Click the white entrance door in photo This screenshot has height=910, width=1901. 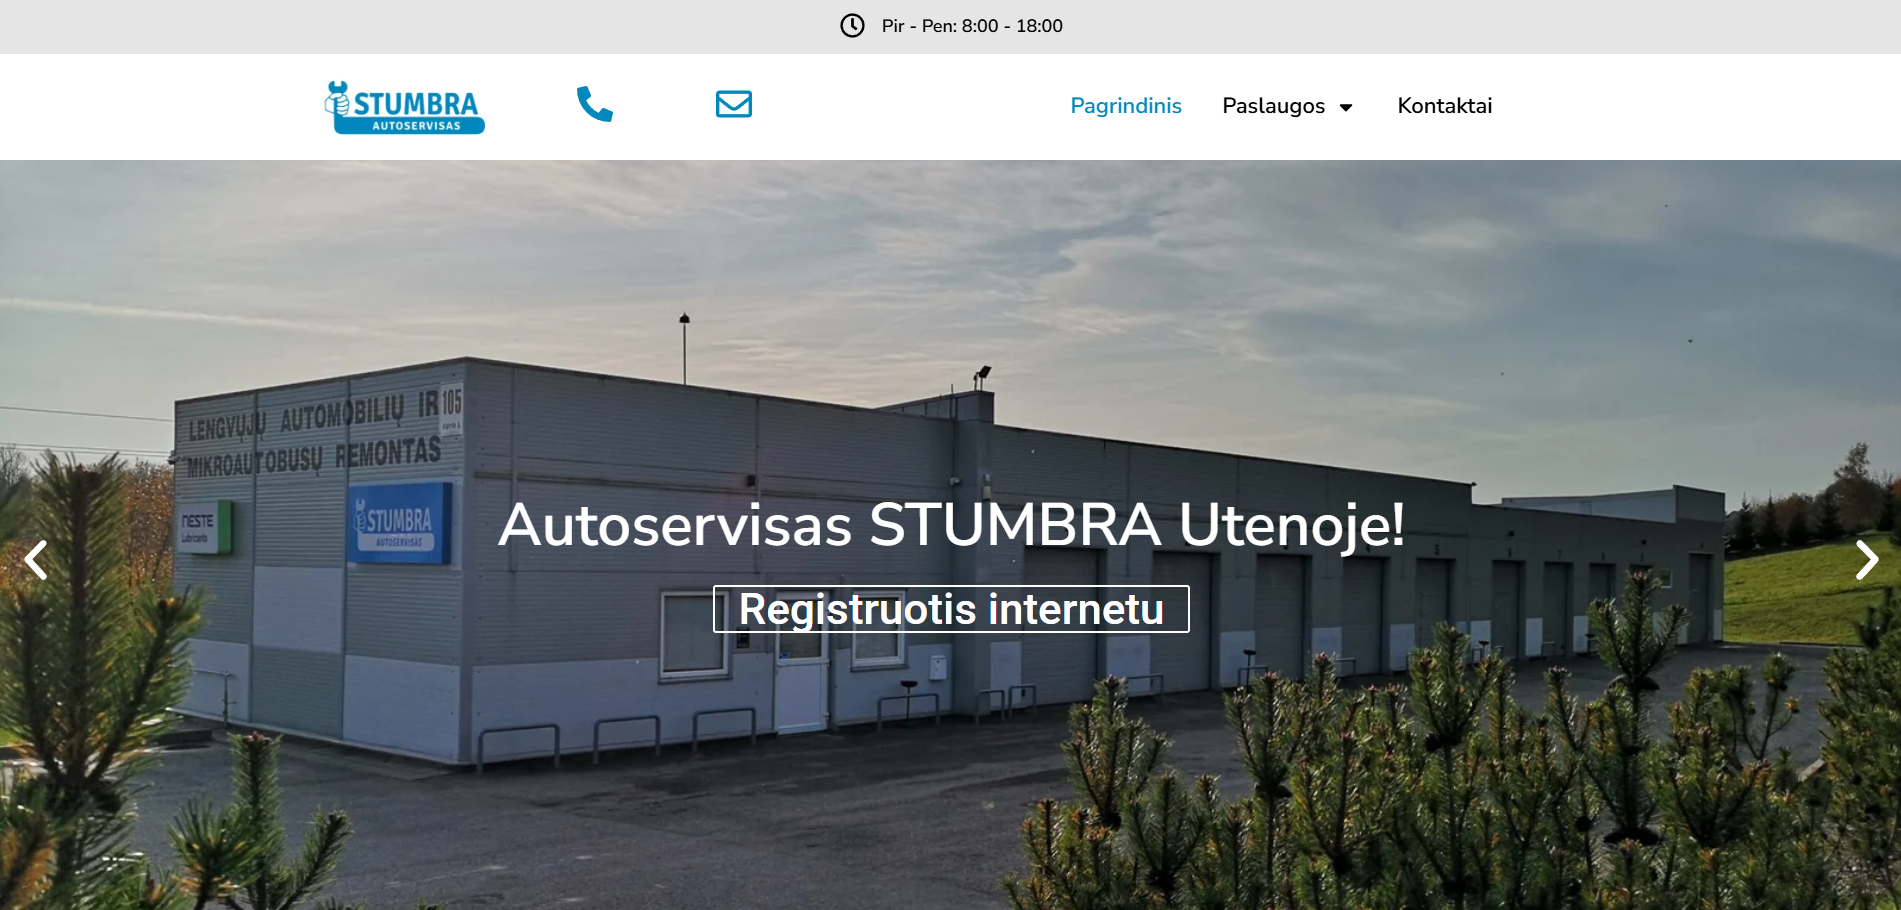[x=800, y=684]
